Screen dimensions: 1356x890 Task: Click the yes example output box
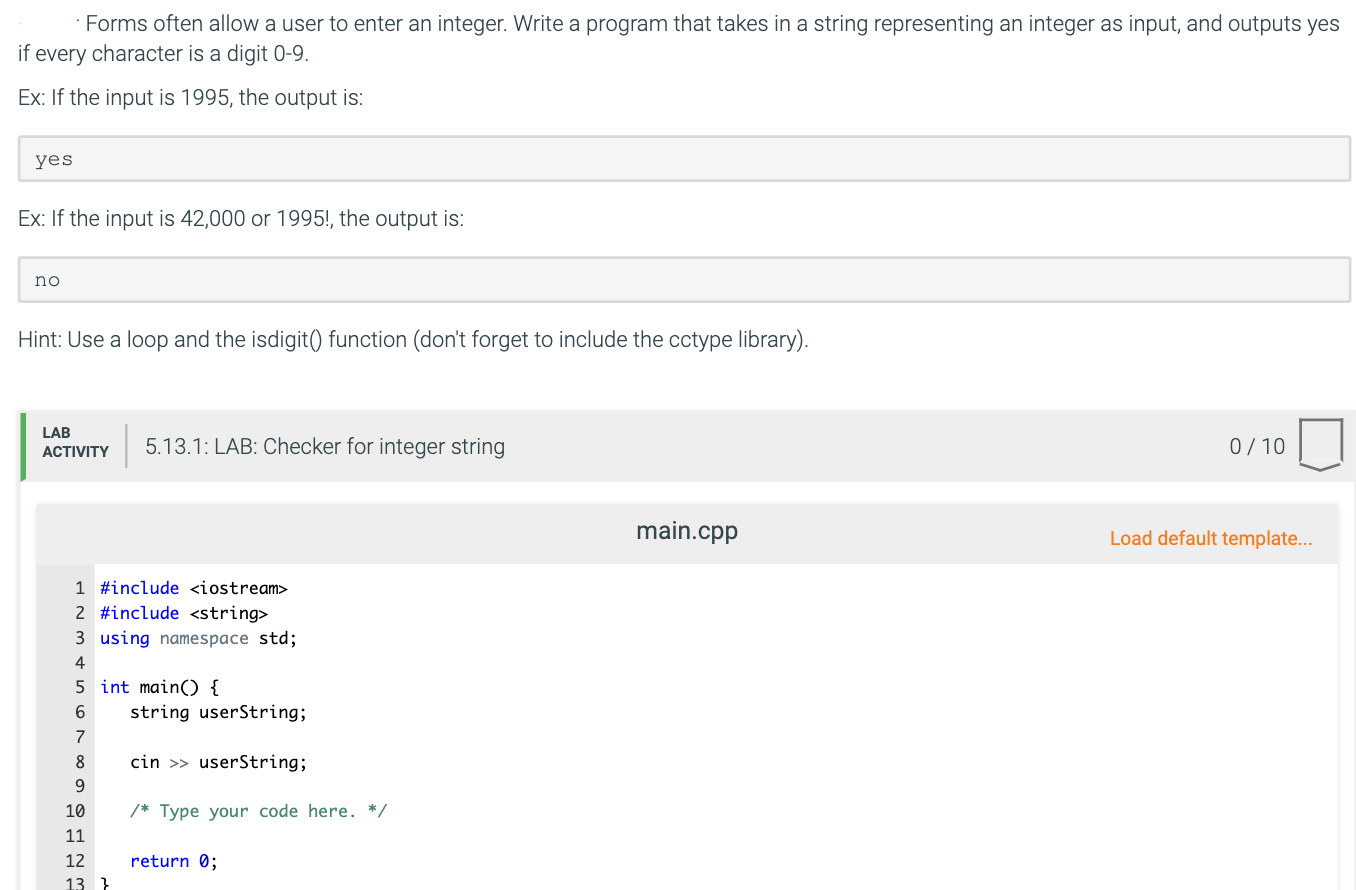684,159
